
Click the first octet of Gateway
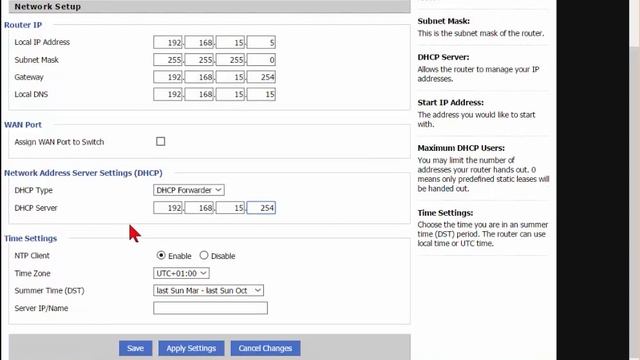tap(168, 77)
